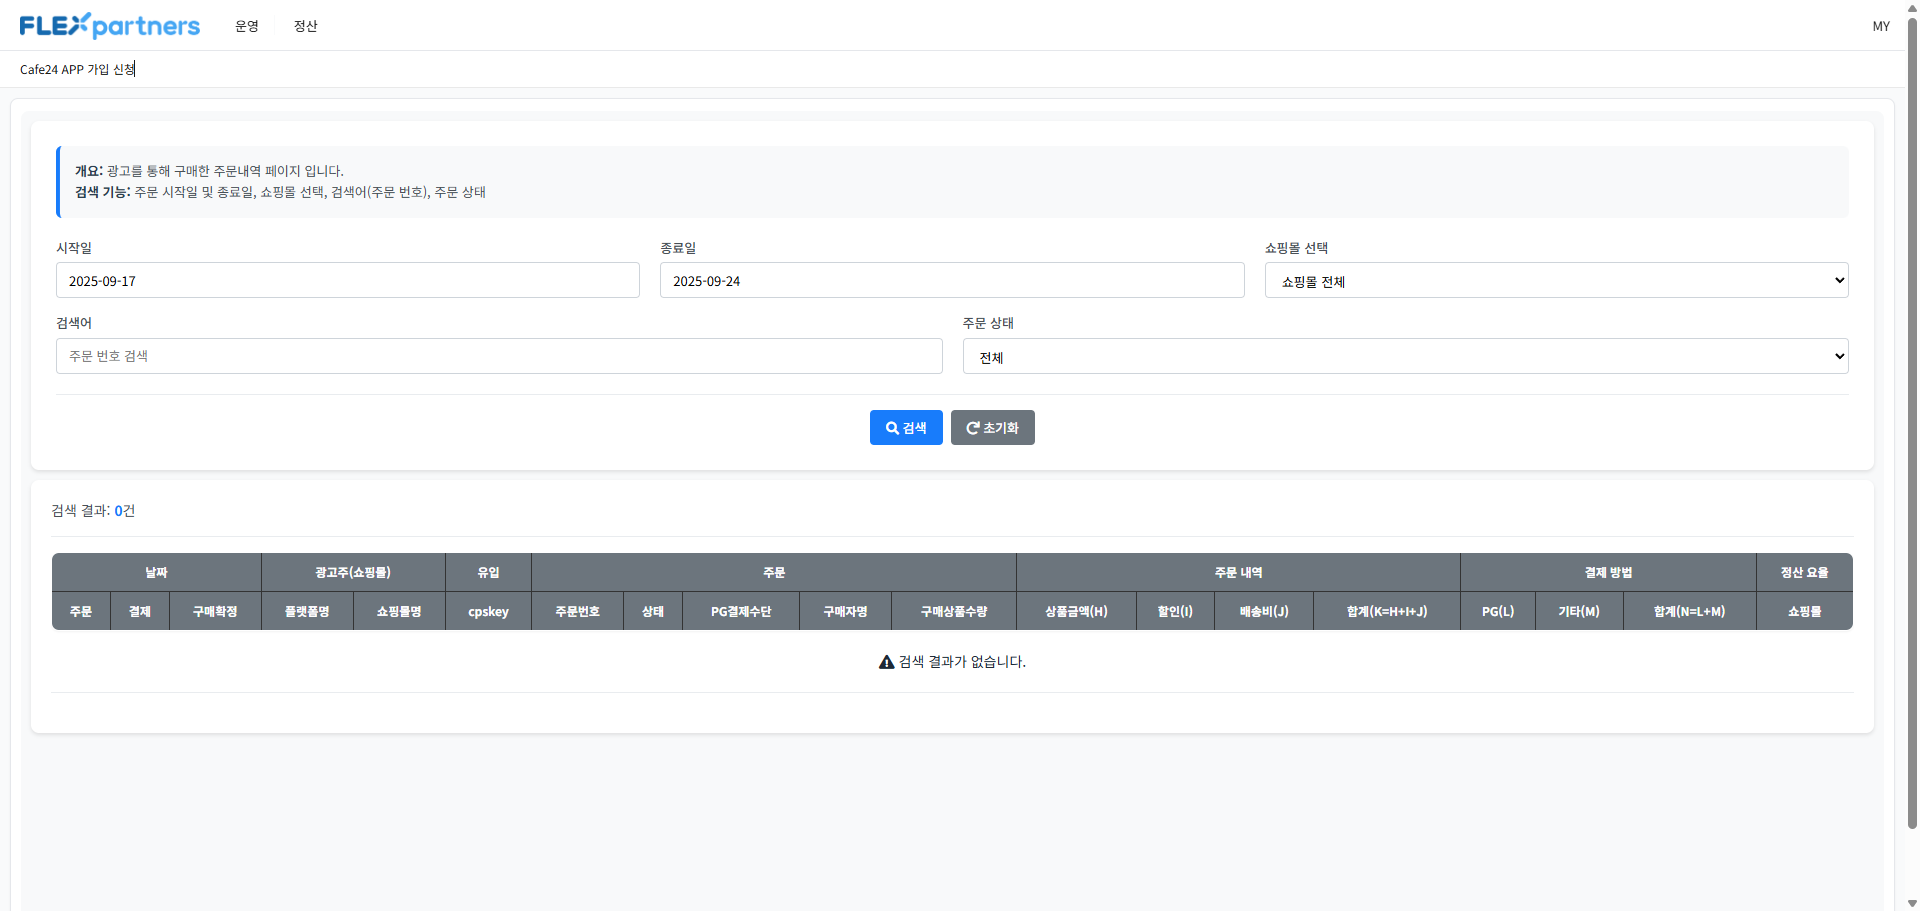Viewport: 1920px width, 911px height.
Task: Click the 구매확정 column header
Action: tap(215, 611)
